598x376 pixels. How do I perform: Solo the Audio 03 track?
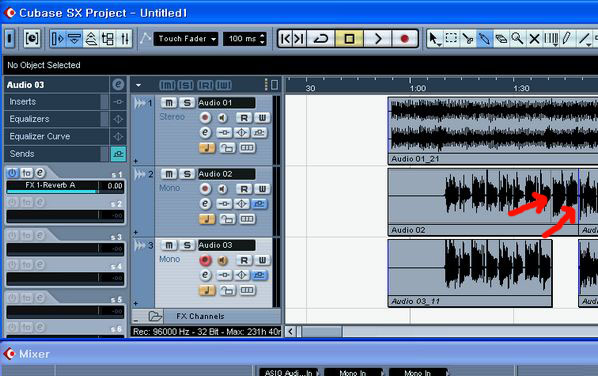point(187,245)
